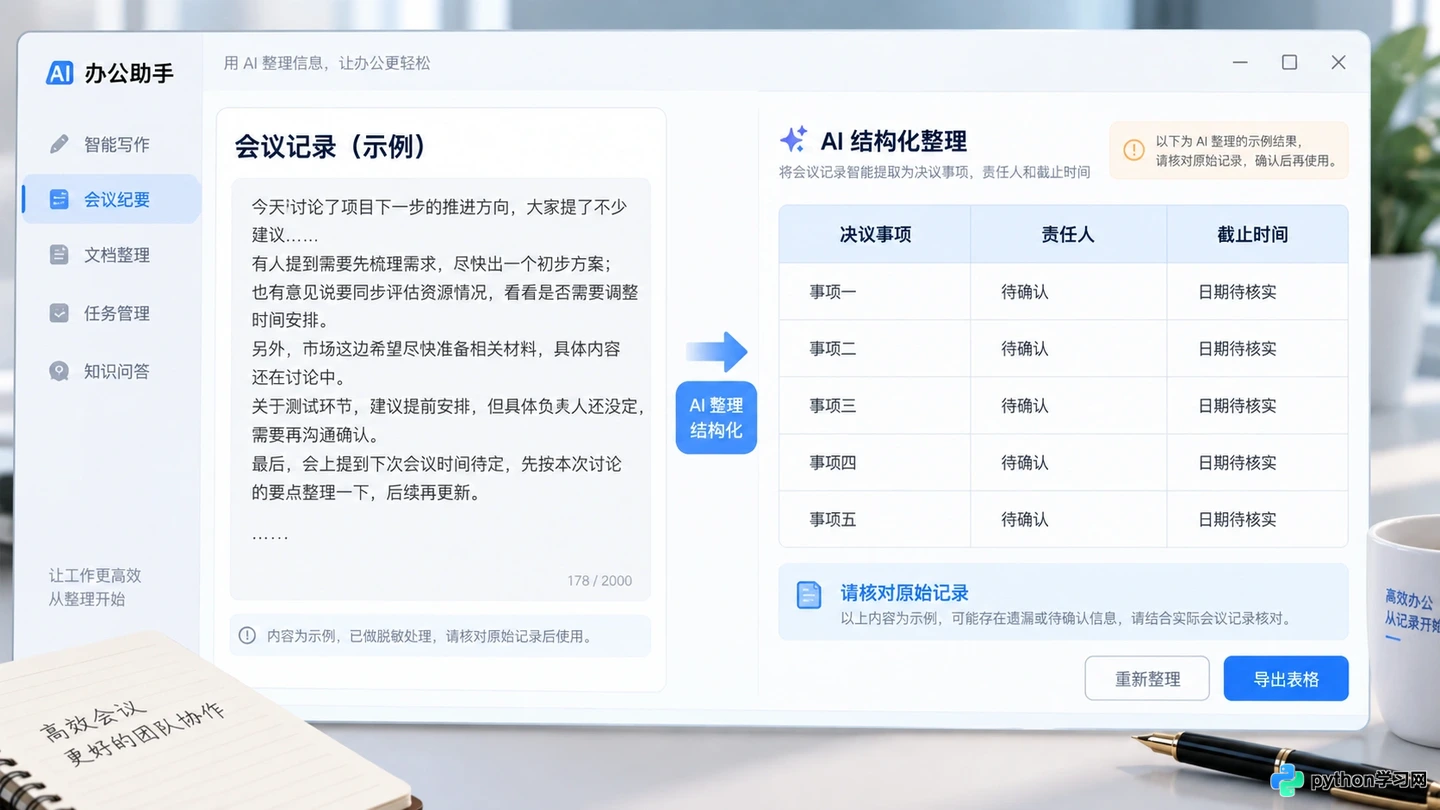Open 任务管理 from the sidebar
The image size is (1440, 810).
point(111,313)
